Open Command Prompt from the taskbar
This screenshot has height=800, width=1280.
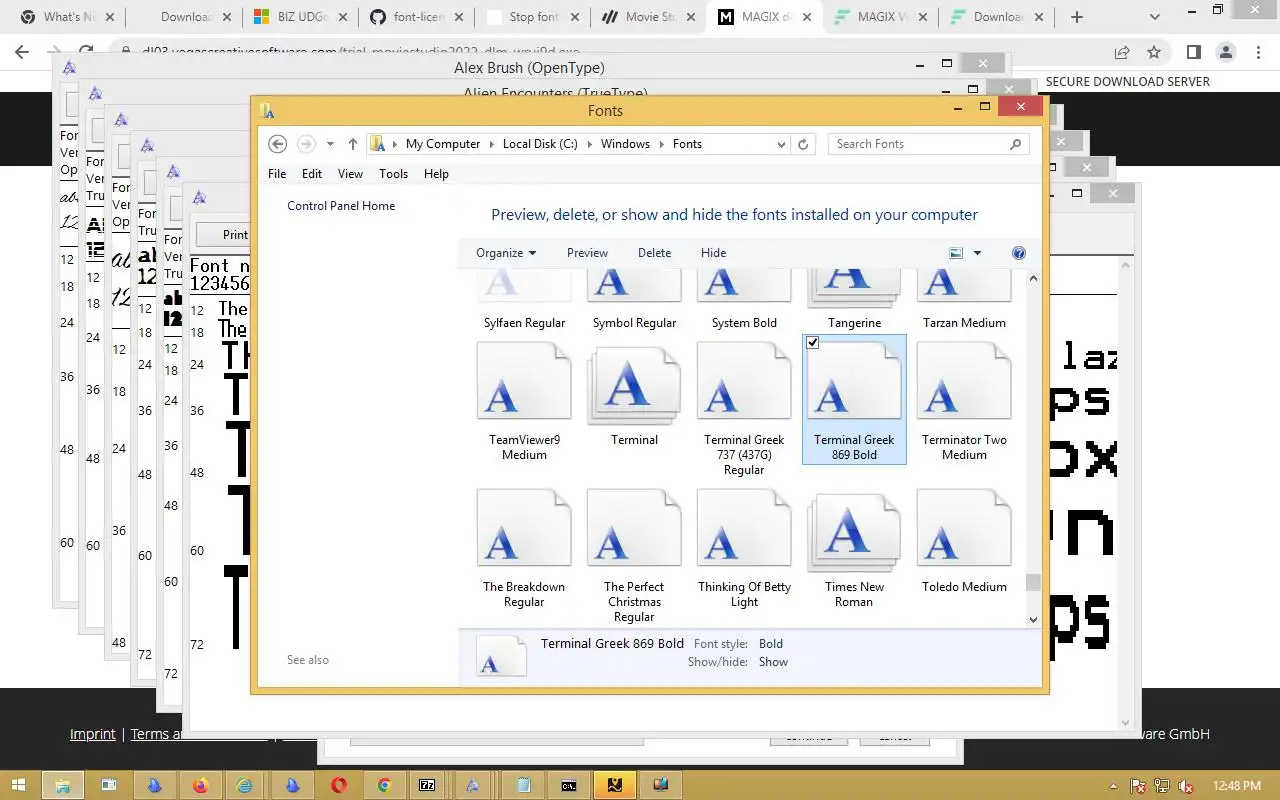568,785
